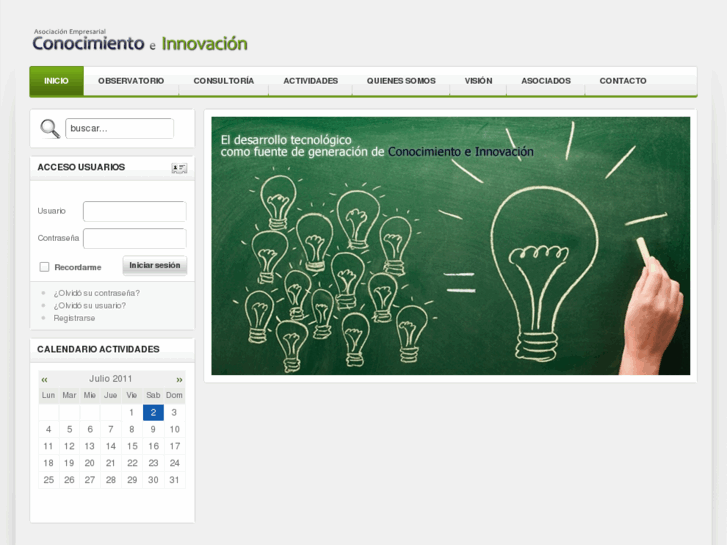The width and height of the screenshot is (727, 545).
Task: Click the Julio 2011 calendar title
Action: tap(111, 379)
